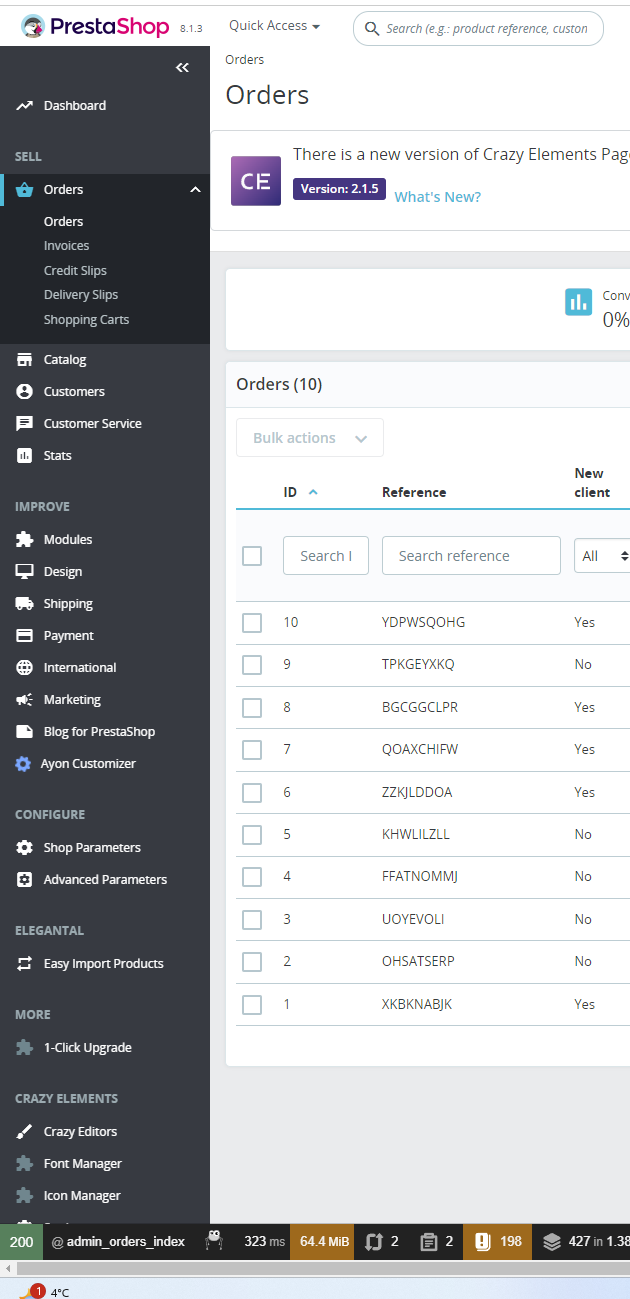Screen dimensions: 630x1299
Task: Focus the Search reference input field
Action: point(471,556)
